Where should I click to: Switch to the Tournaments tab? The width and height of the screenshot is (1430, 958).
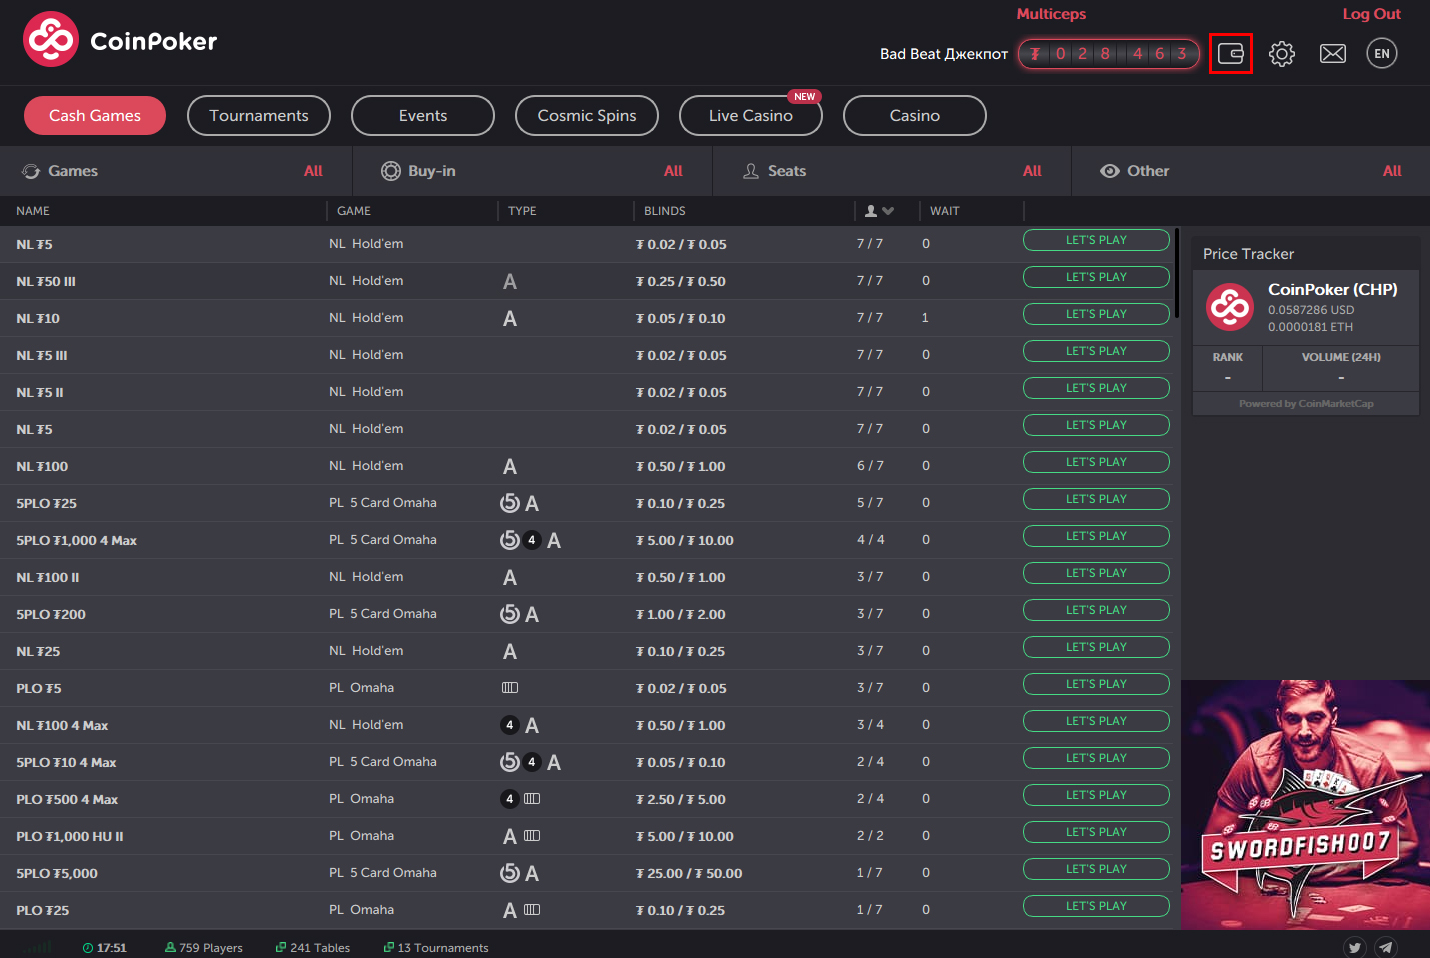259,116
